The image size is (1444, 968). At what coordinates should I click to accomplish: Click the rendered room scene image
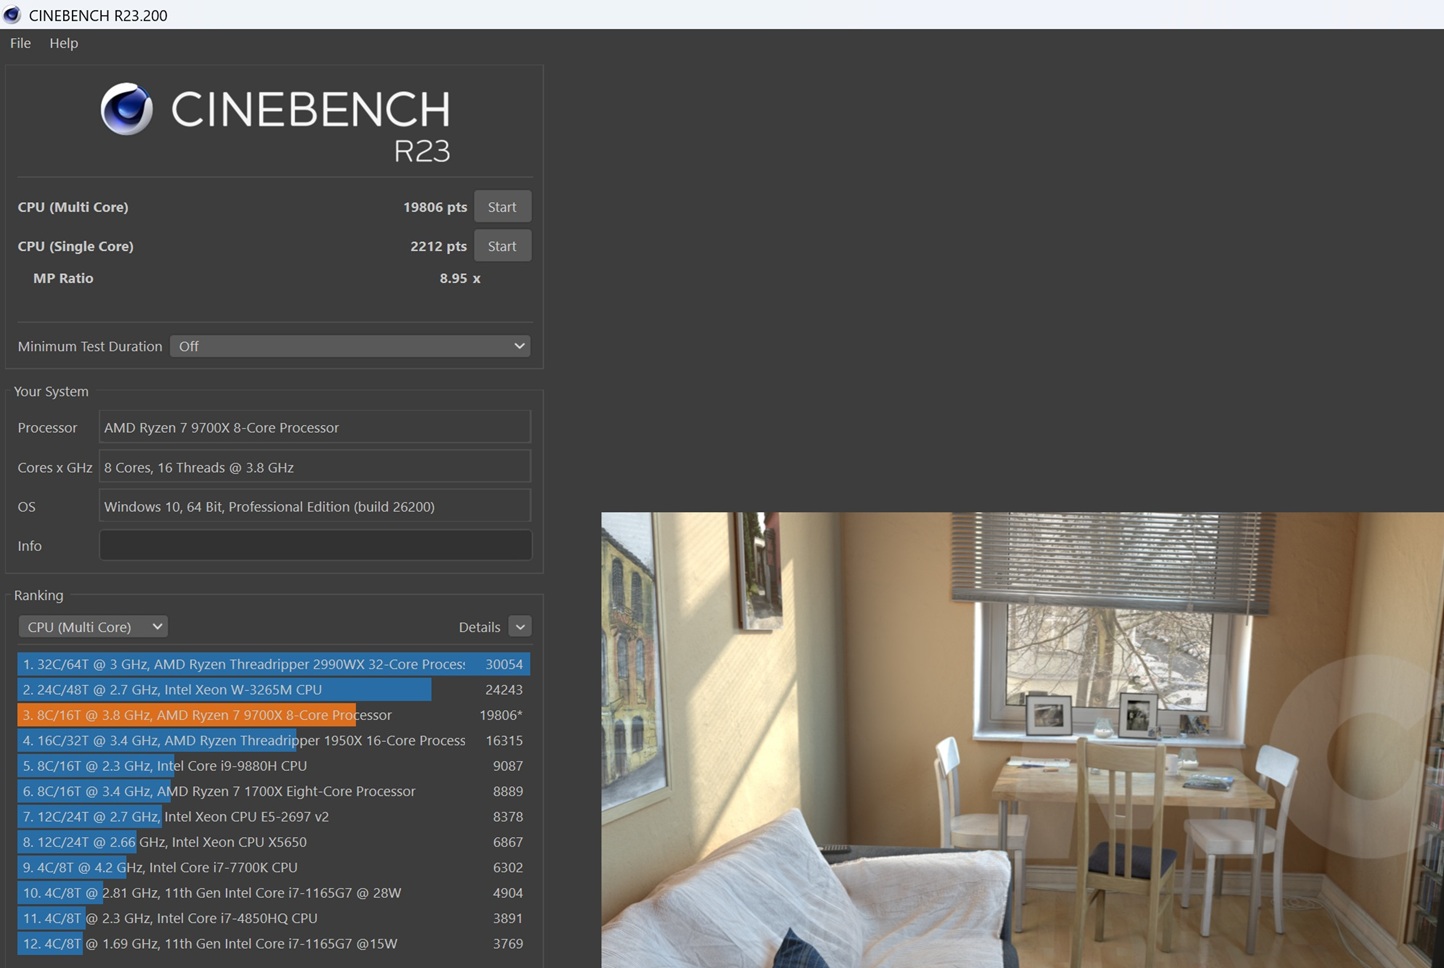[1022, 740]
